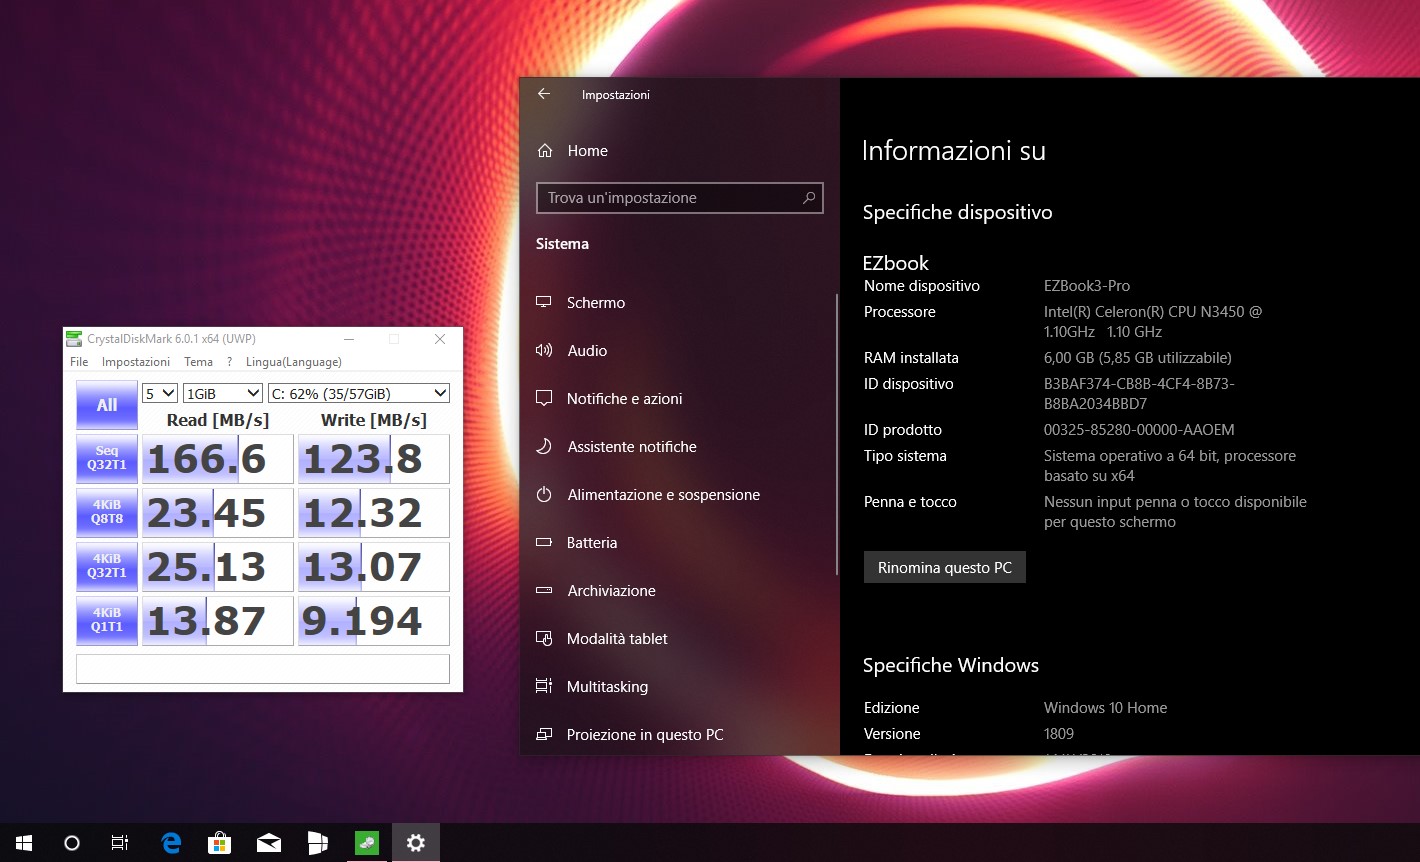The width and height of the screenshot is (1420, 862).
Task: Launch Microsoft Edge from taskbar
Action: pyautogui.click(x=171, y=843)
